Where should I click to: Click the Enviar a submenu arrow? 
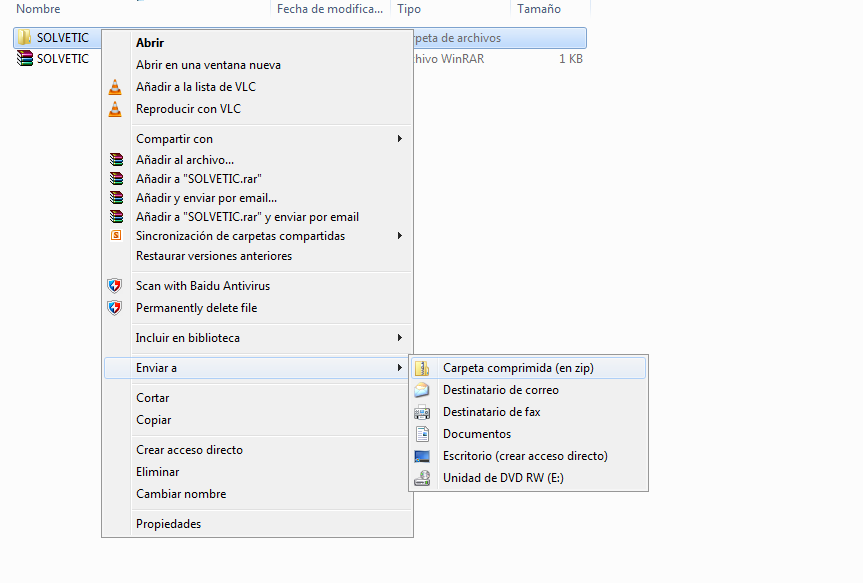point(400,368)
